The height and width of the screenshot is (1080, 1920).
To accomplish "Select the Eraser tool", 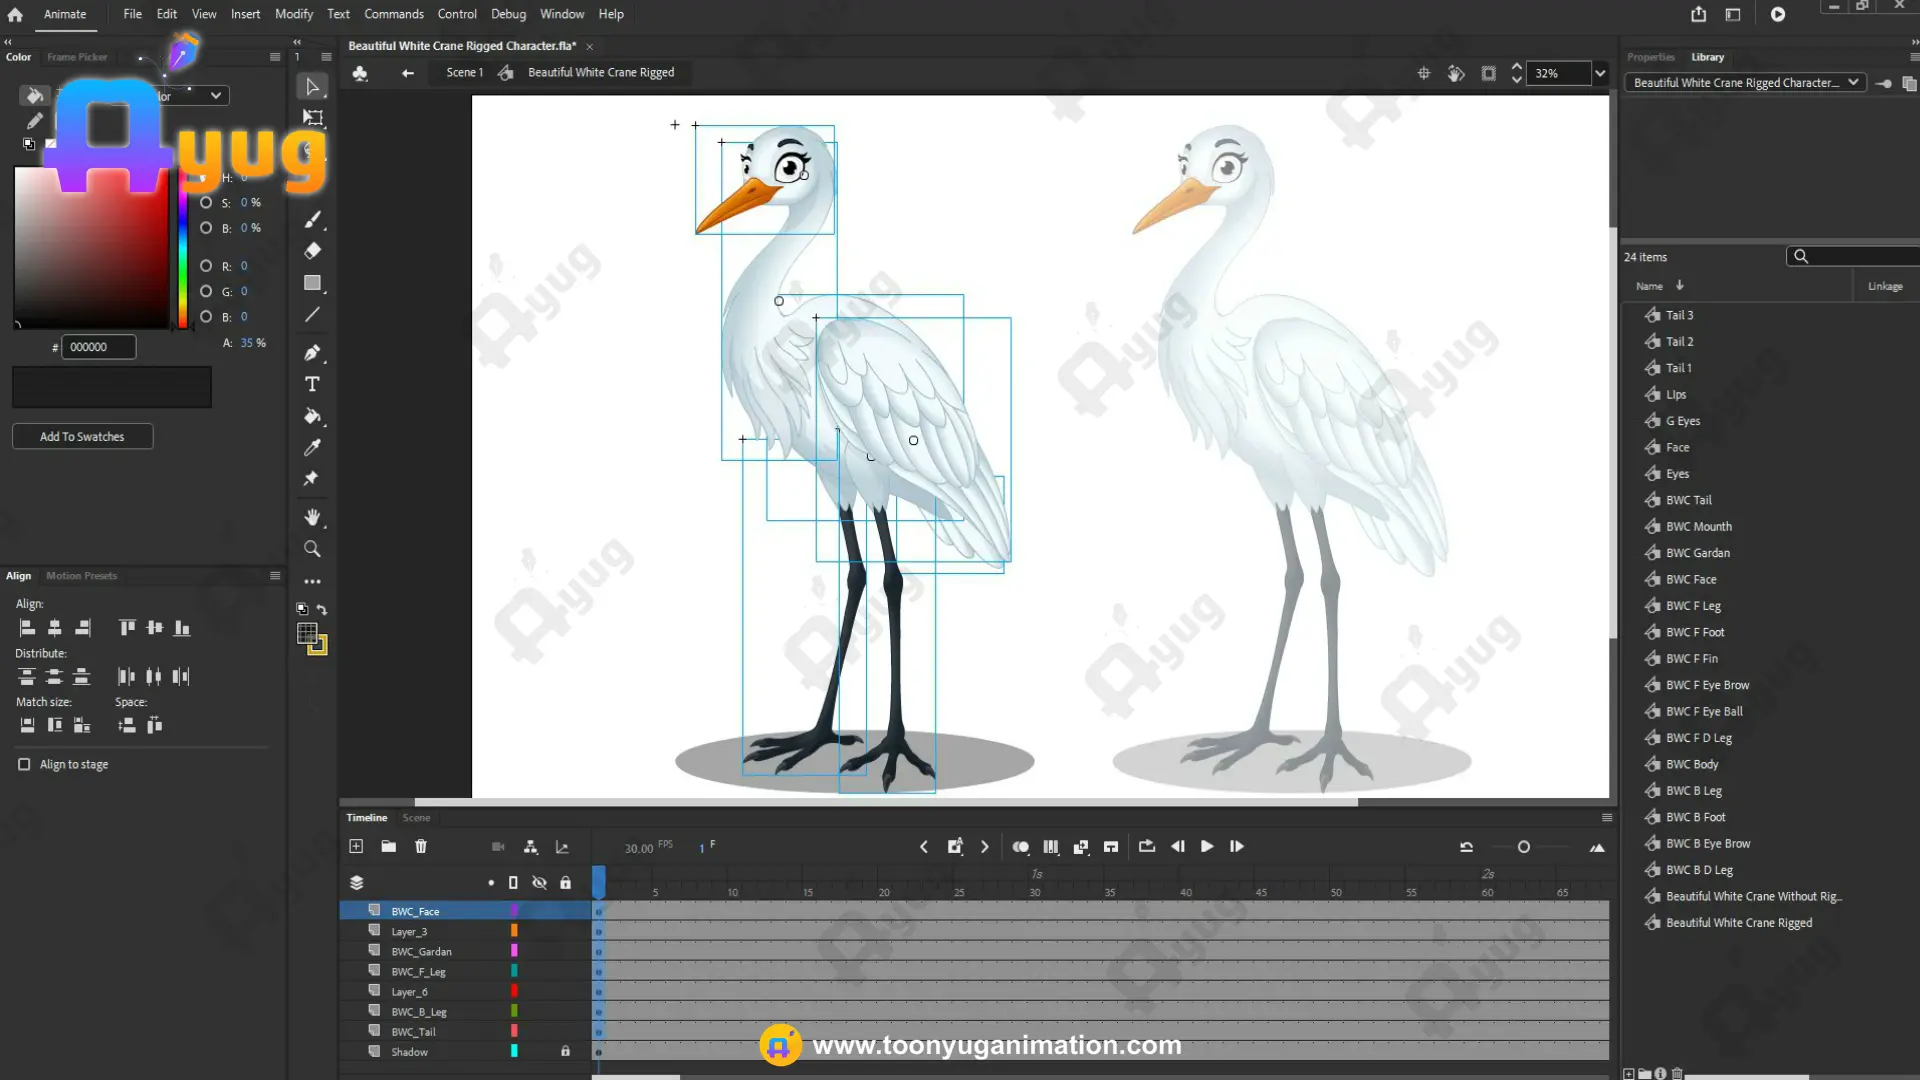I will (312, 250).
